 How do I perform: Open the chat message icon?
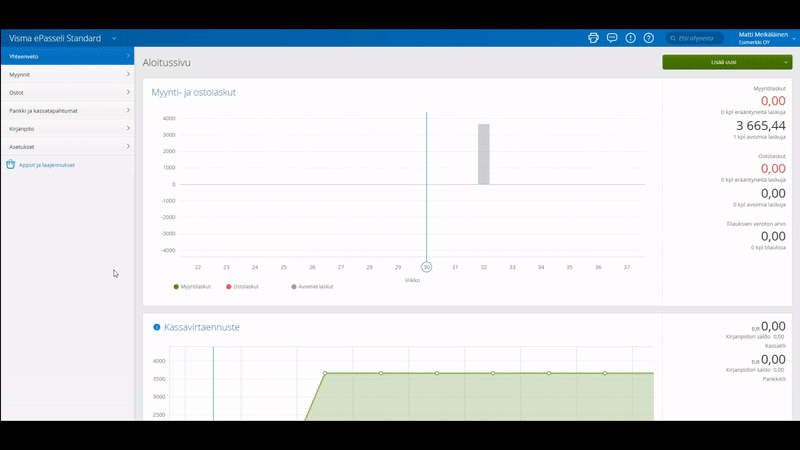pos(612,38)
